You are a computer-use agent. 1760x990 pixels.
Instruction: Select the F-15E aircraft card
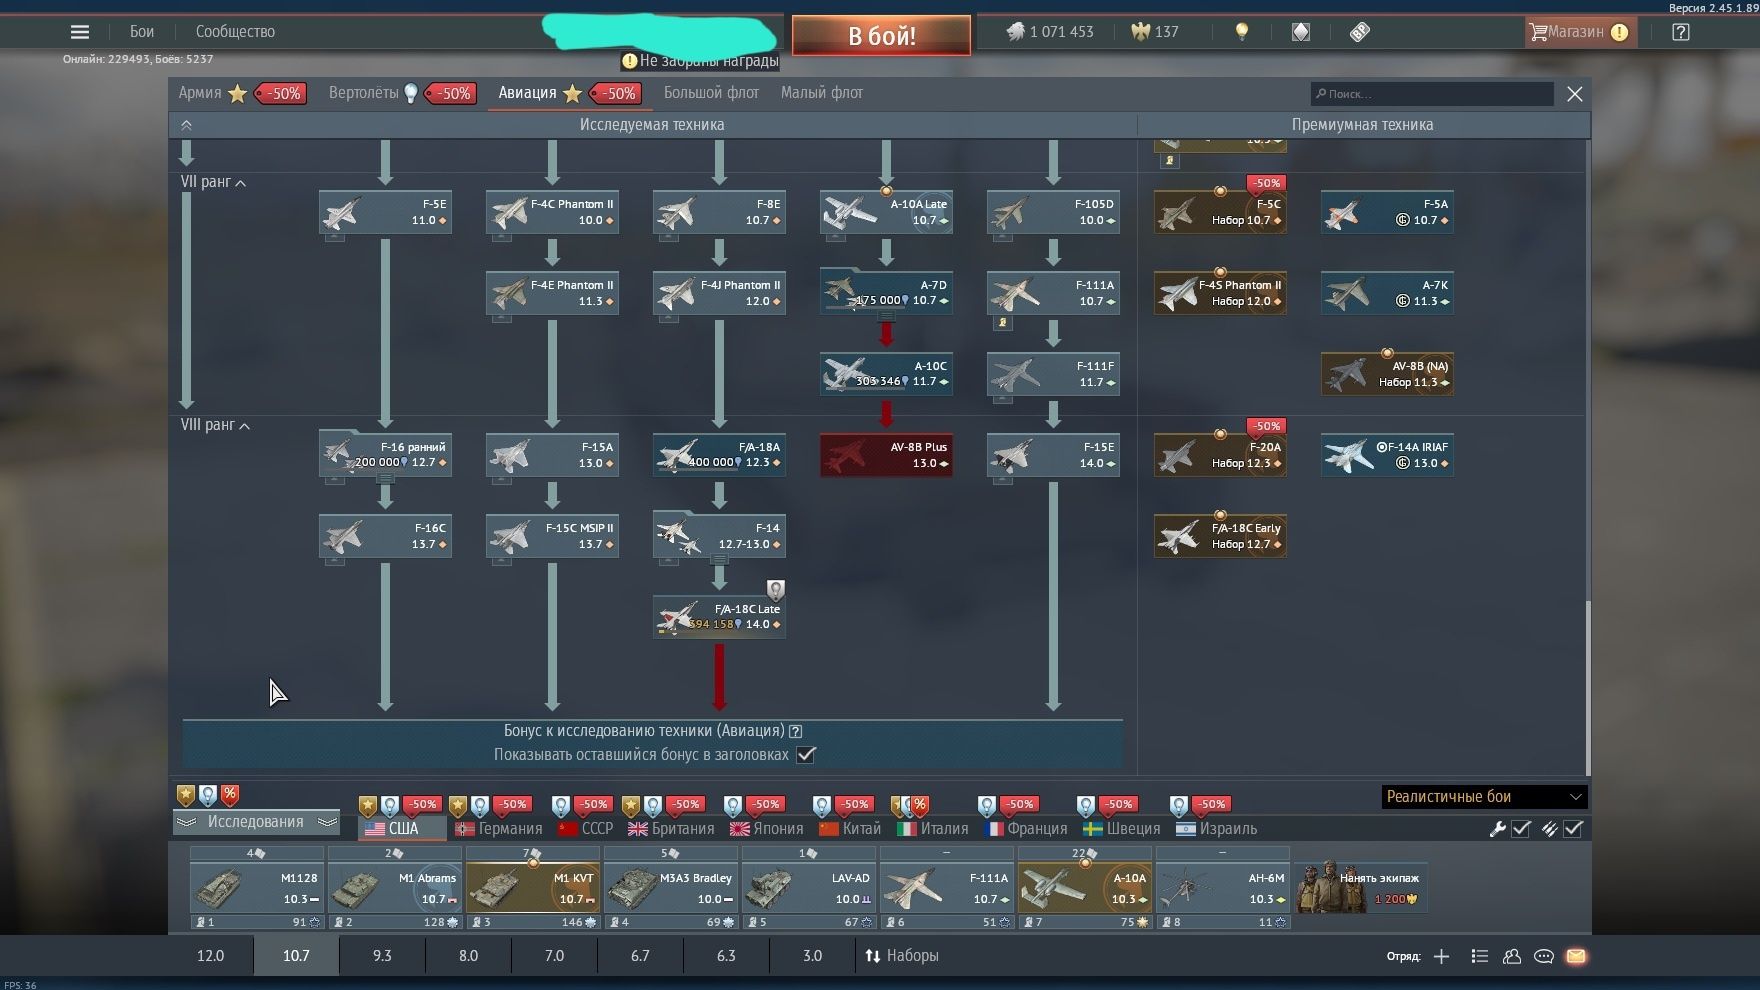(x=1053, y=455)
